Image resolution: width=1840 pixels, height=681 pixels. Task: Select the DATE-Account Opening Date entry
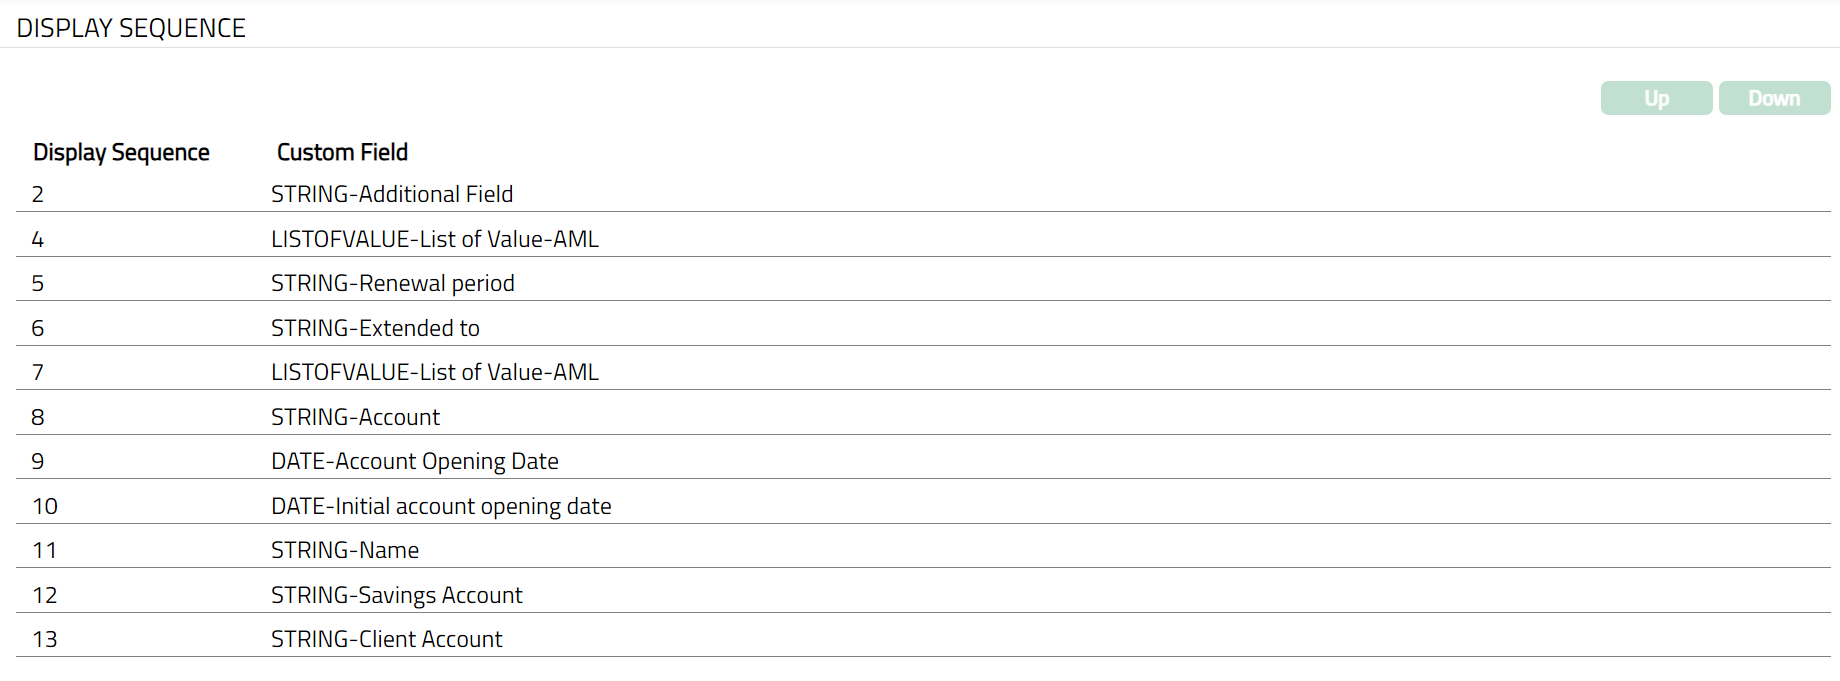click(414, 461)
